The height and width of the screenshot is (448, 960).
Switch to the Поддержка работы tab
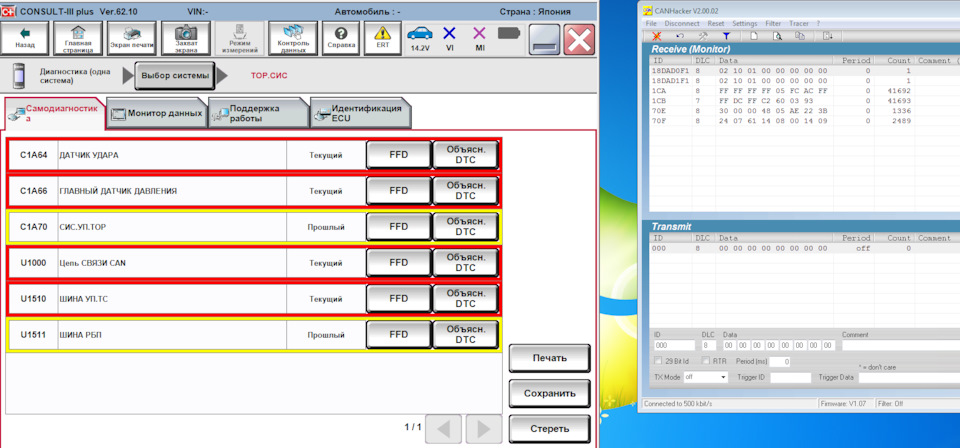point(258,113)
